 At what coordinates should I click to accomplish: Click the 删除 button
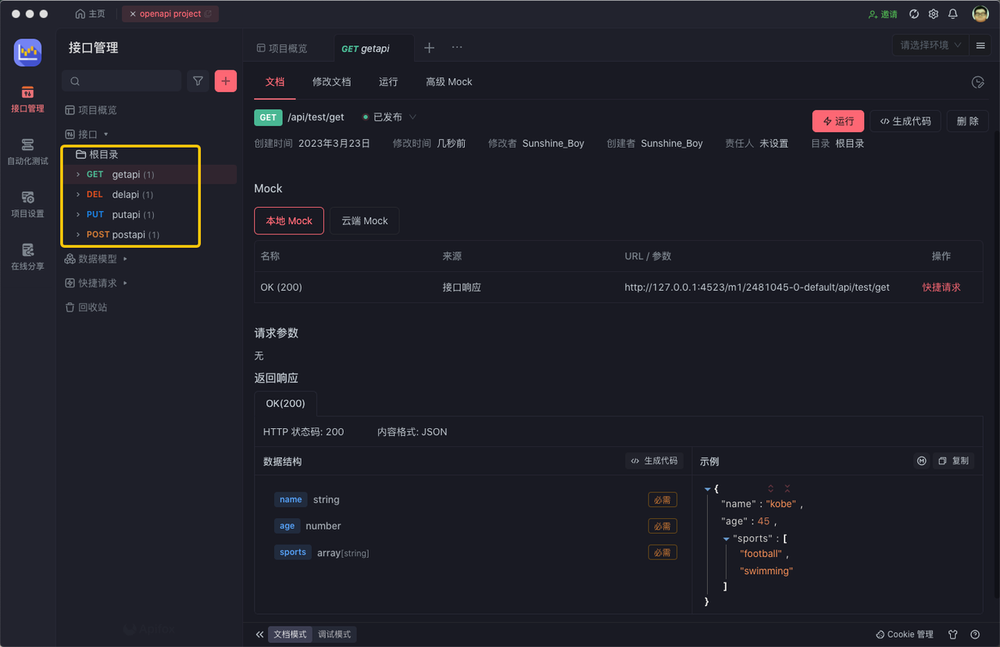[967, 121]
